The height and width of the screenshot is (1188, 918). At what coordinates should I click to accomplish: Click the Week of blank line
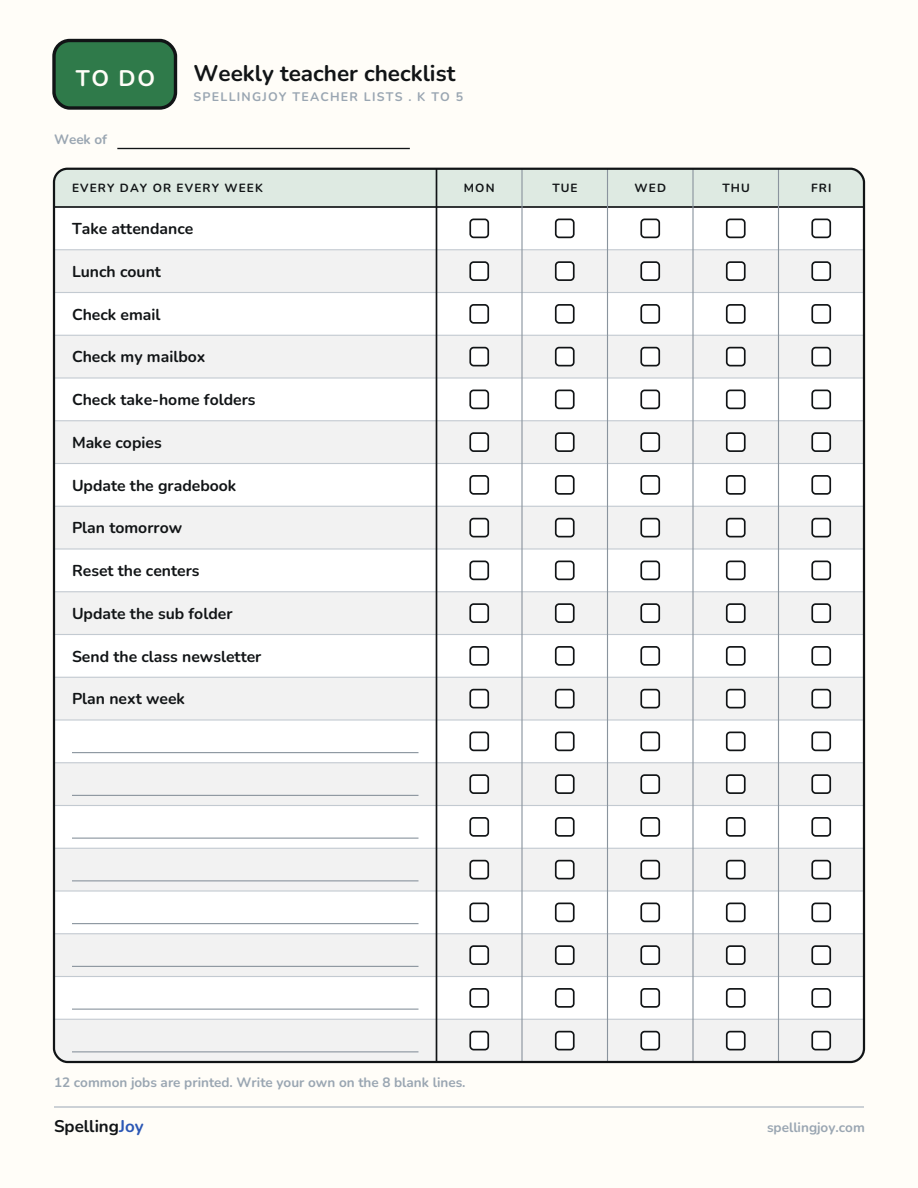click(x=264, y=141)
